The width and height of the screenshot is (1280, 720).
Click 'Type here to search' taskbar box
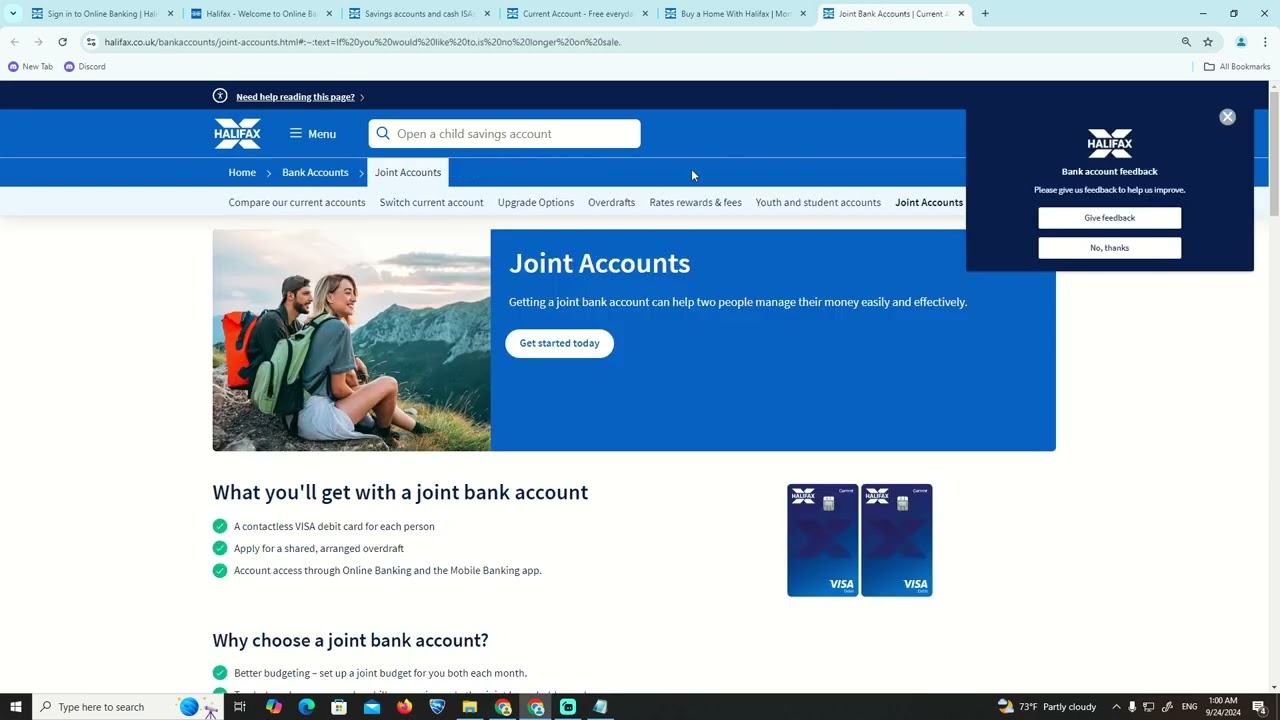(x=129, y=707)
